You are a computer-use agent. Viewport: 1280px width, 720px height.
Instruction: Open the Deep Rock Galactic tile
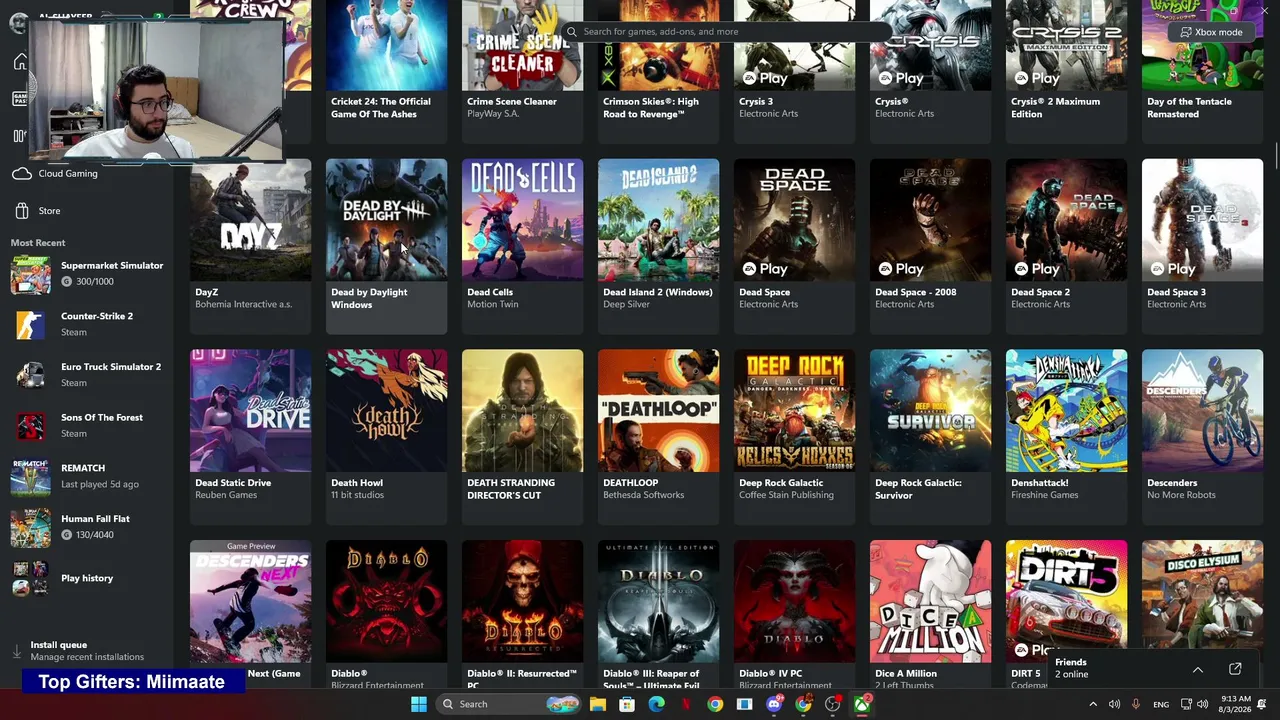(794, 437)
